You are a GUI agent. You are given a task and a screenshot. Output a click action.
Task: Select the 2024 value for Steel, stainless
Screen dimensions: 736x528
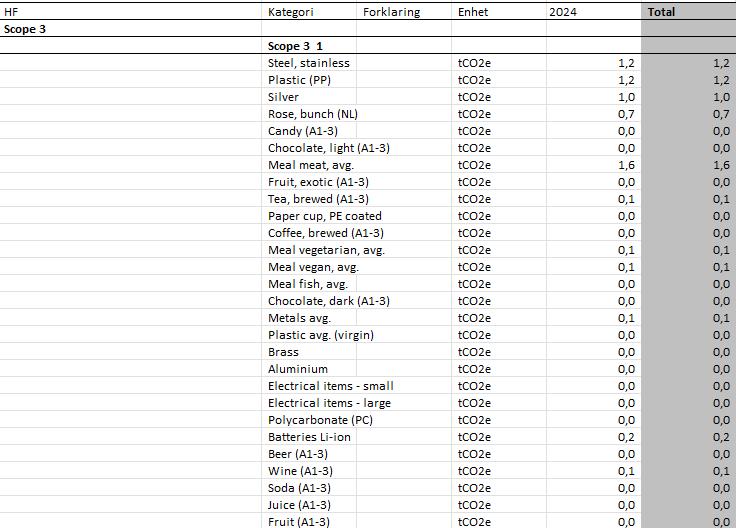pos(626,63)
